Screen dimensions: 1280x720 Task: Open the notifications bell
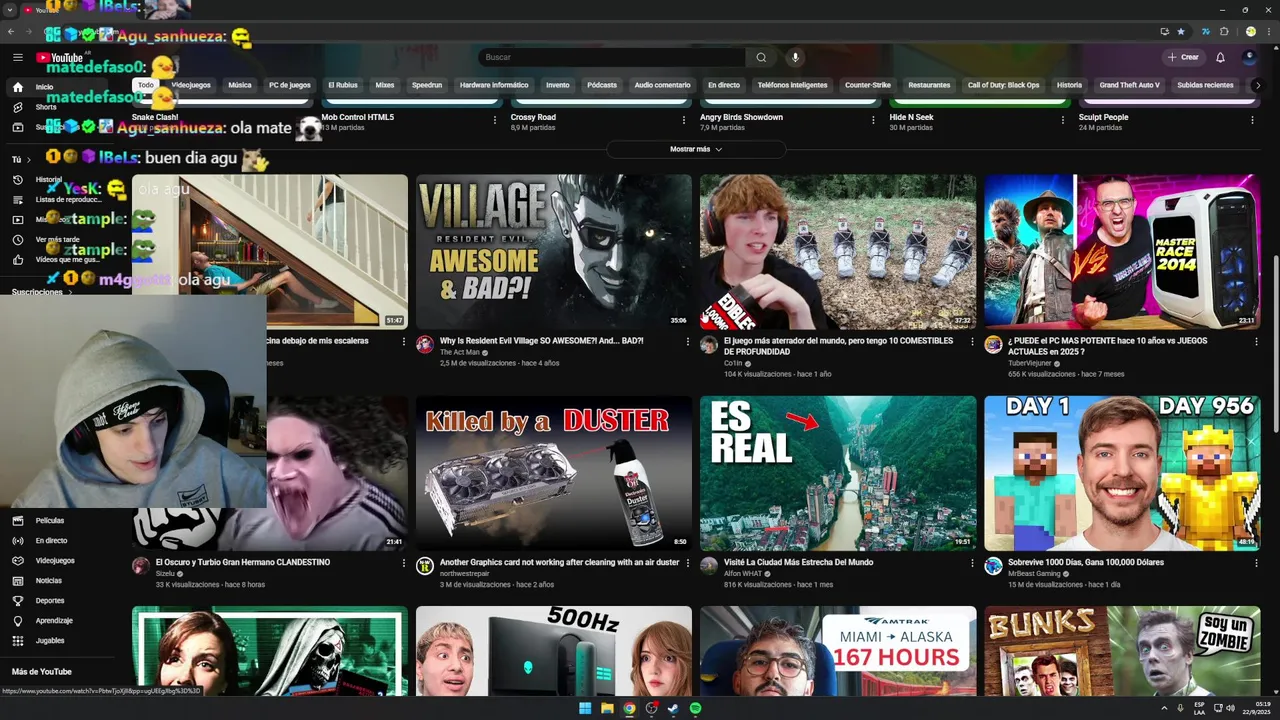pos(1220,57)
